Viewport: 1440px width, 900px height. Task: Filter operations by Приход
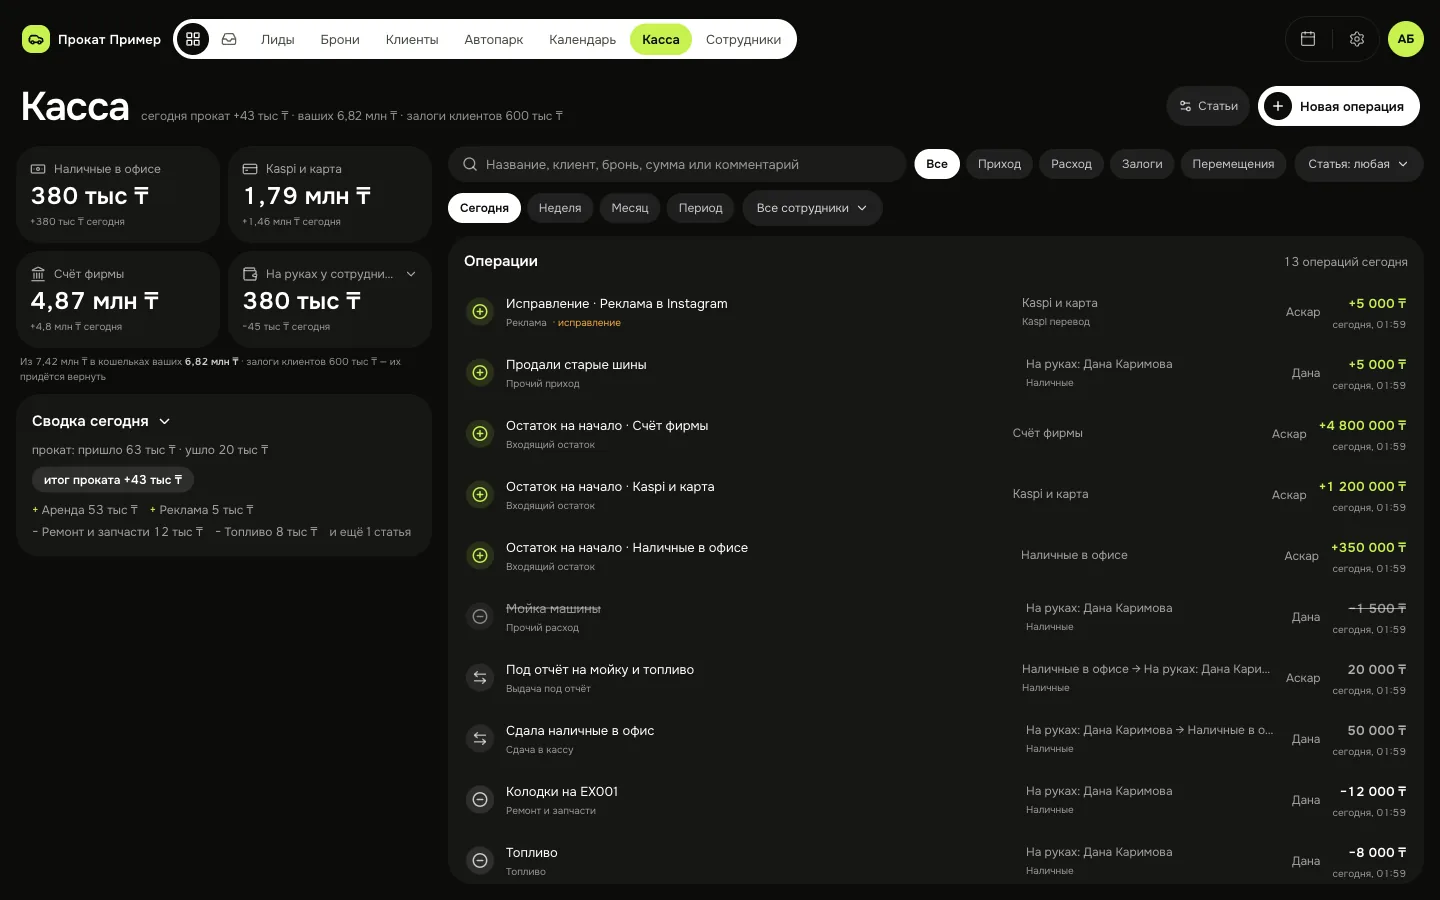[x=999, y=164]
